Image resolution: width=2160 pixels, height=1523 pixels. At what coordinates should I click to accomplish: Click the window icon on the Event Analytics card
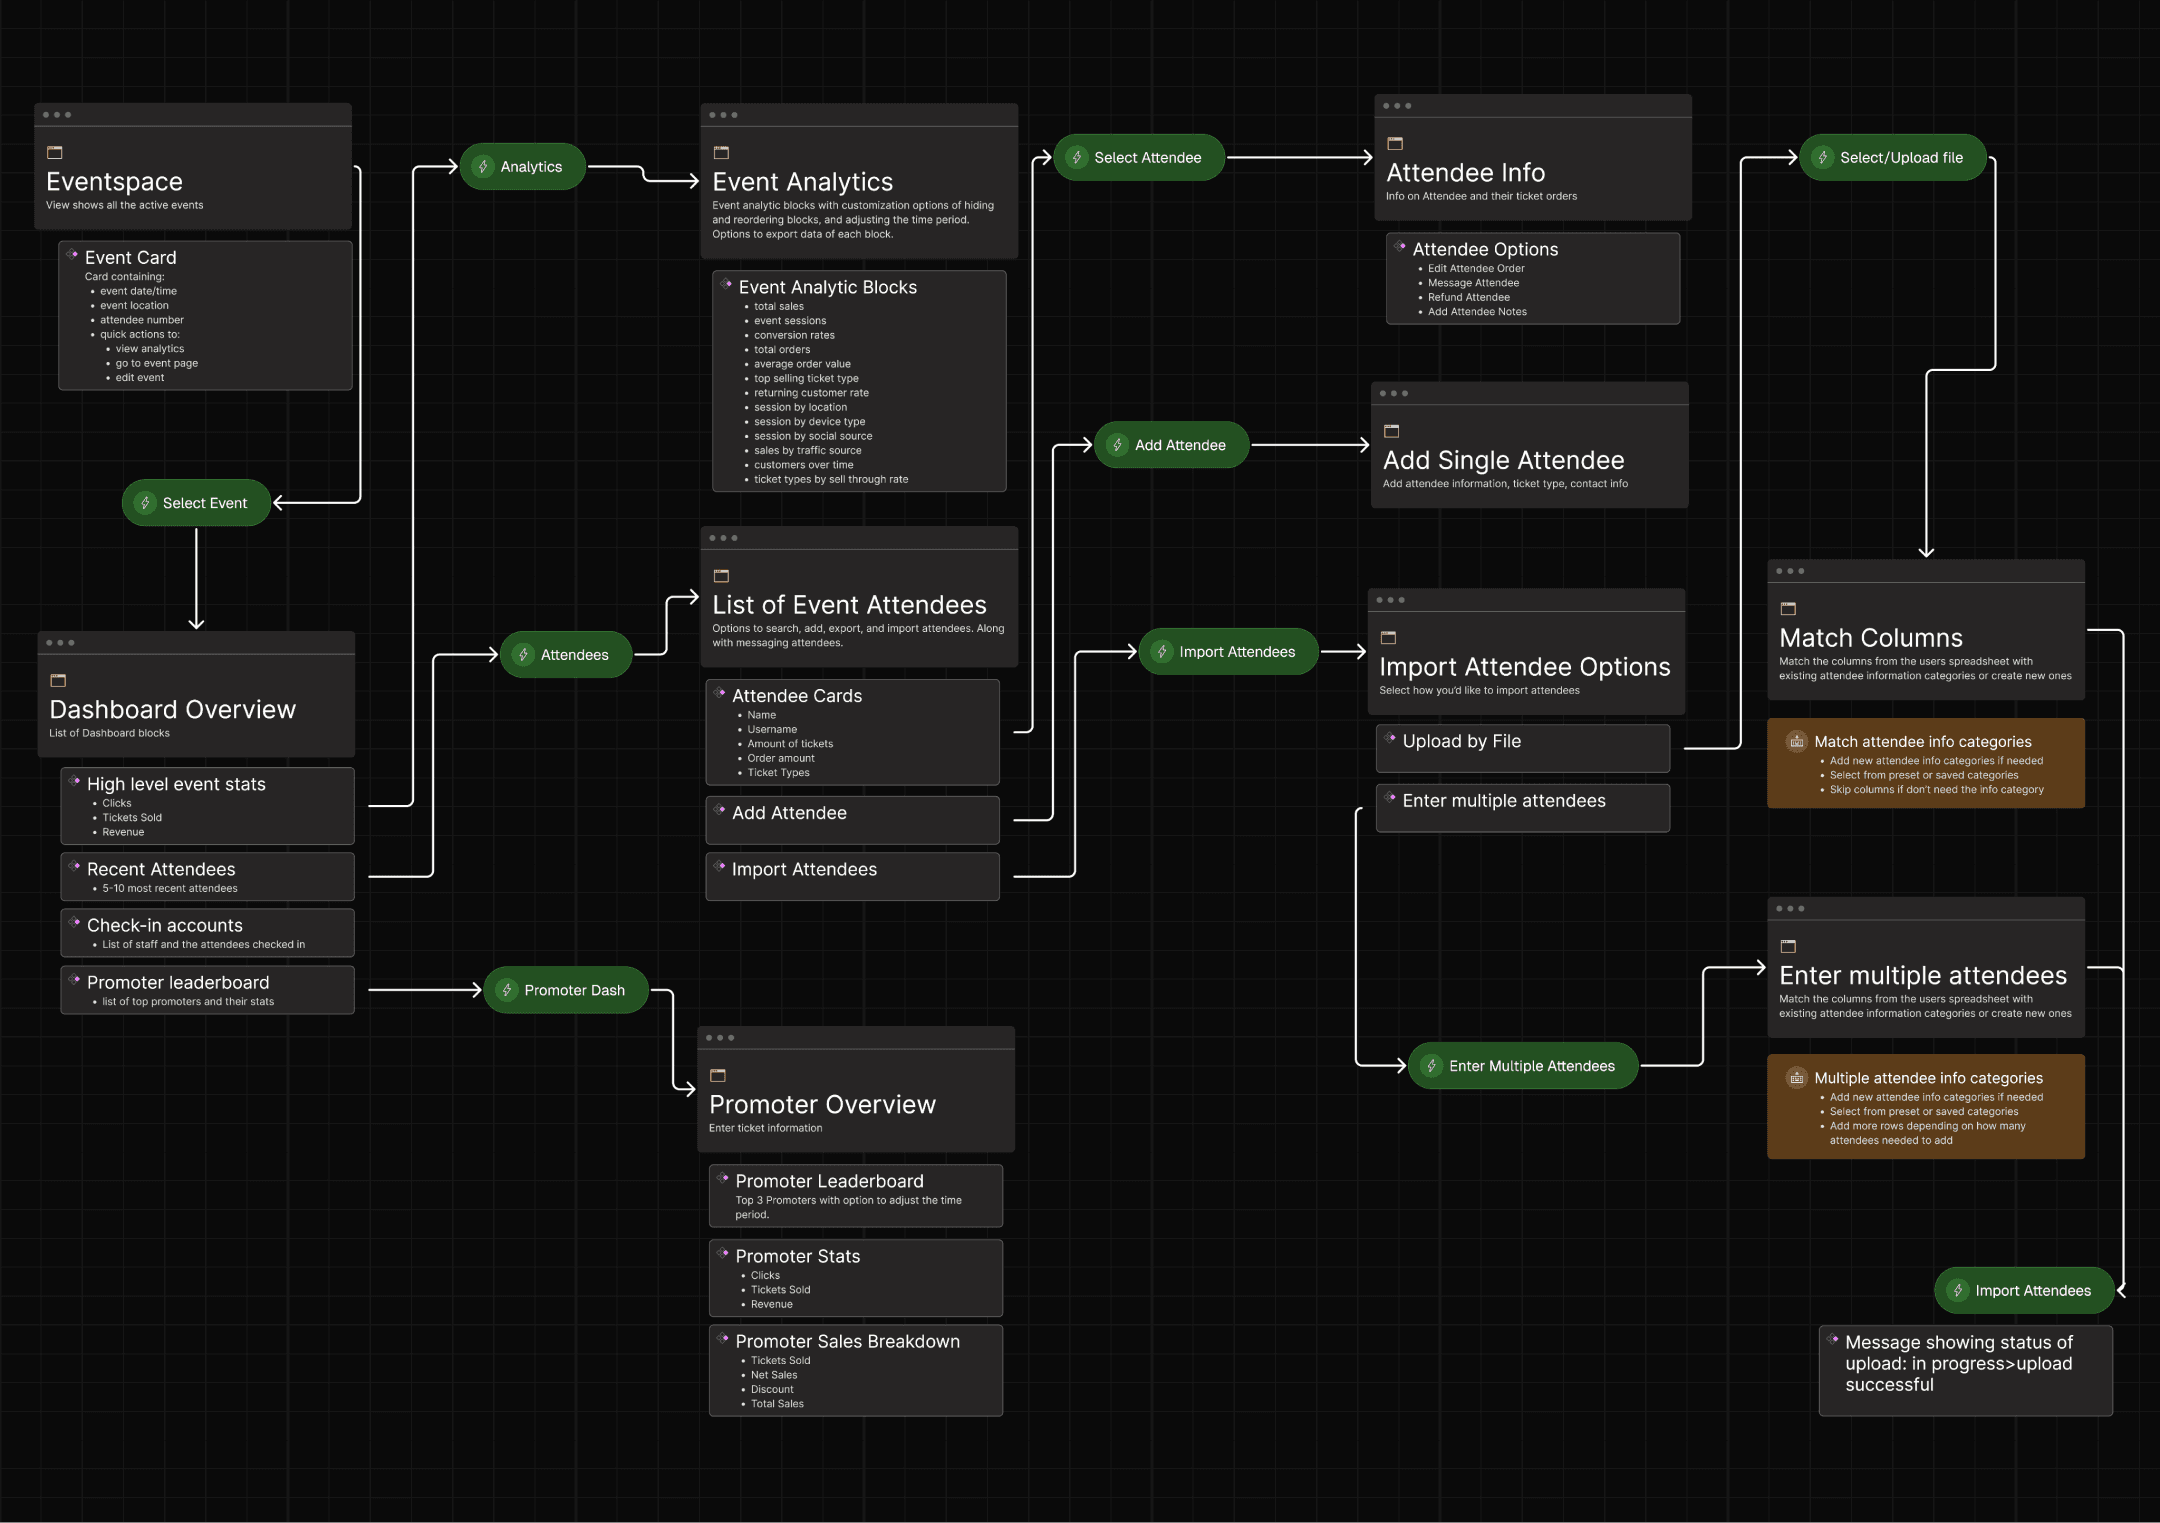[x=722, y=152]
